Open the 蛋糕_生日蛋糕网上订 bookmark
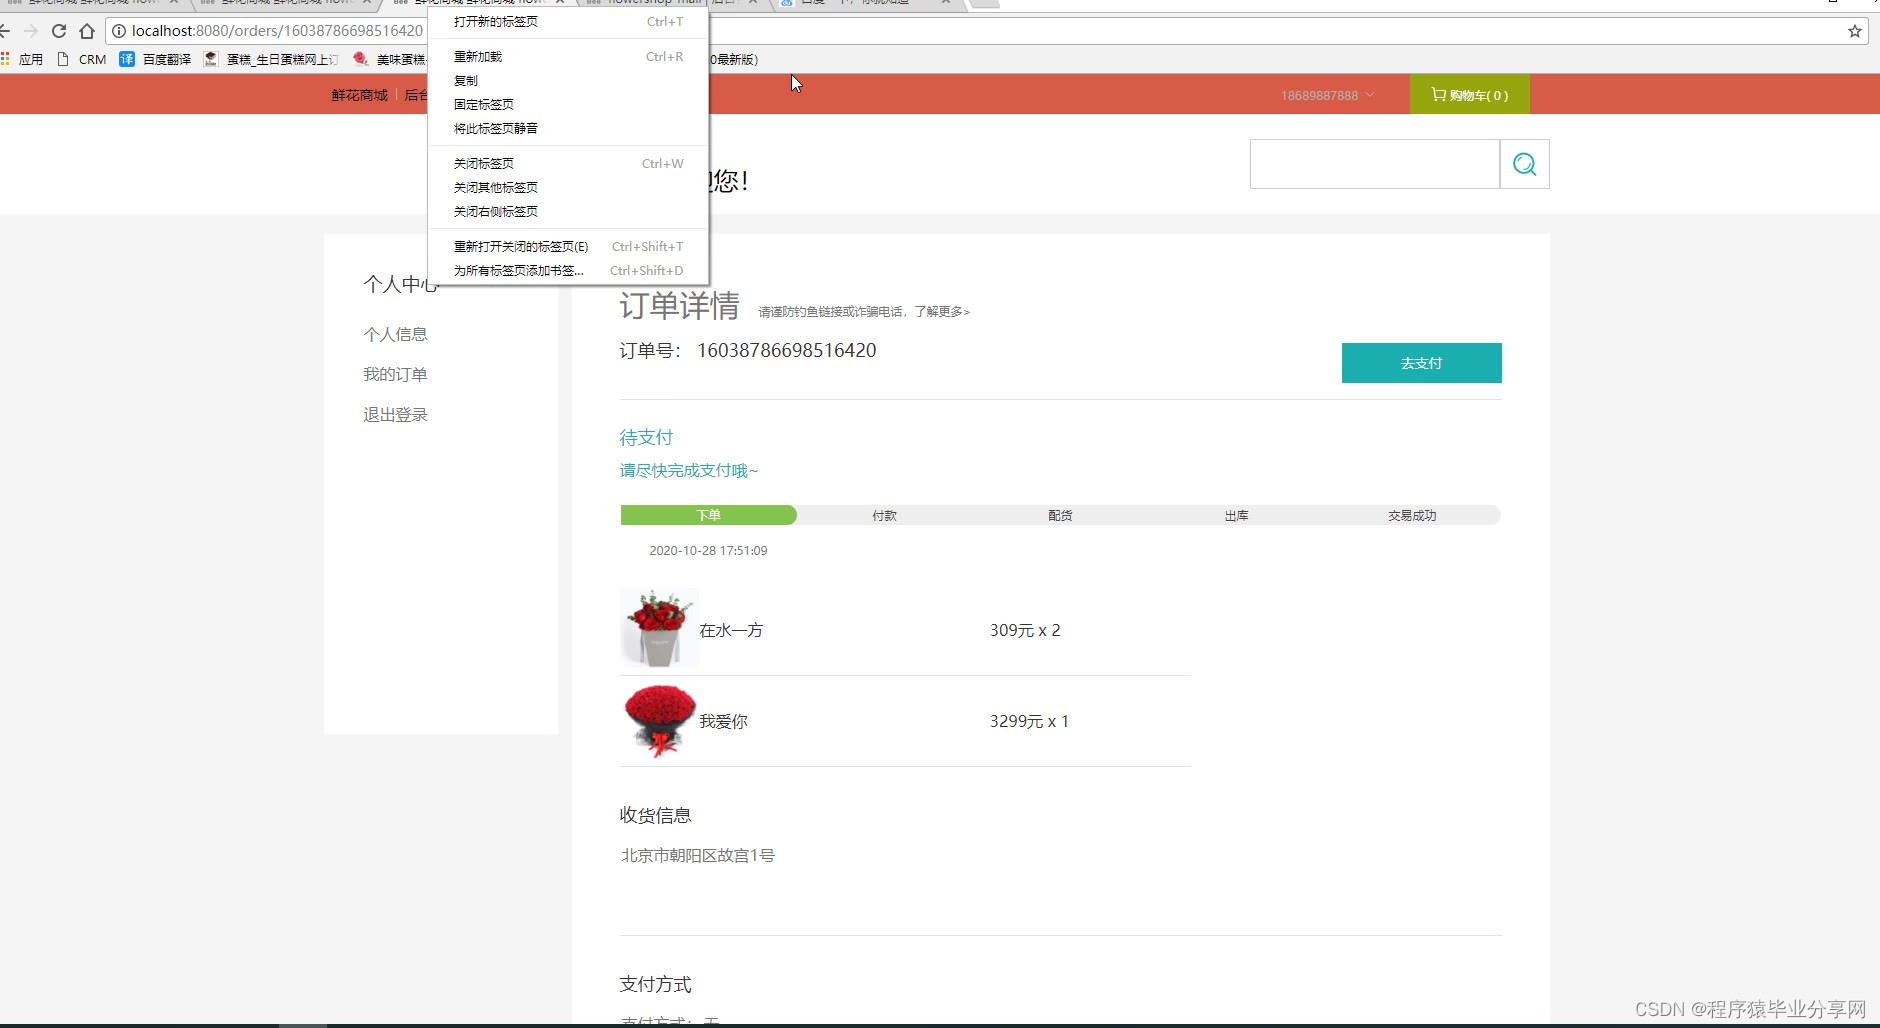The width and height of the screenshot is (1880, 1028). (271, 59)
